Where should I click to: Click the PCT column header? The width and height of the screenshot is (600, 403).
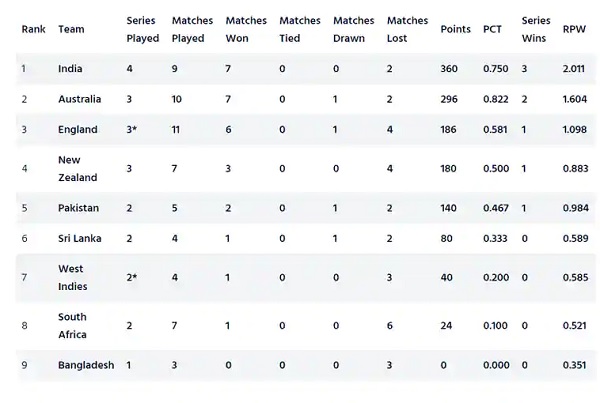click(x=492, y=29)
